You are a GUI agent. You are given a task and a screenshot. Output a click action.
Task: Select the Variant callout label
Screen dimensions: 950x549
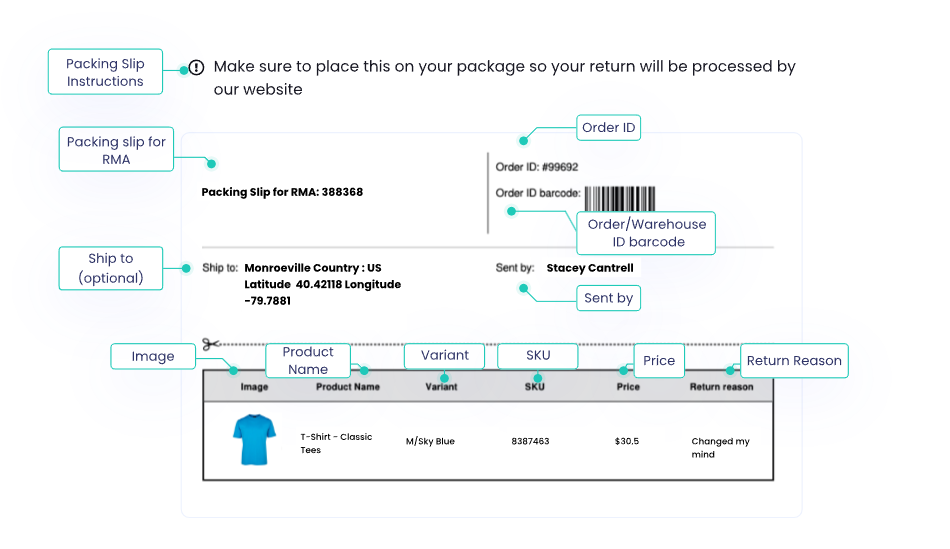tap(445, 355)
